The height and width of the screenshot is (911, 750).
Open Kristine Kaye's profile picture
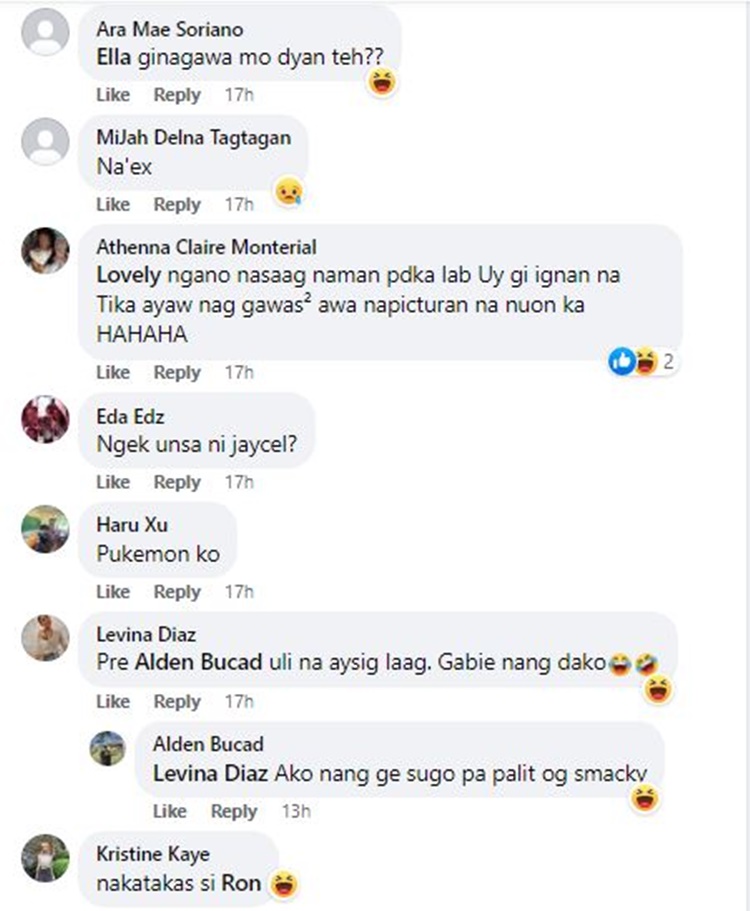(45, 858)
